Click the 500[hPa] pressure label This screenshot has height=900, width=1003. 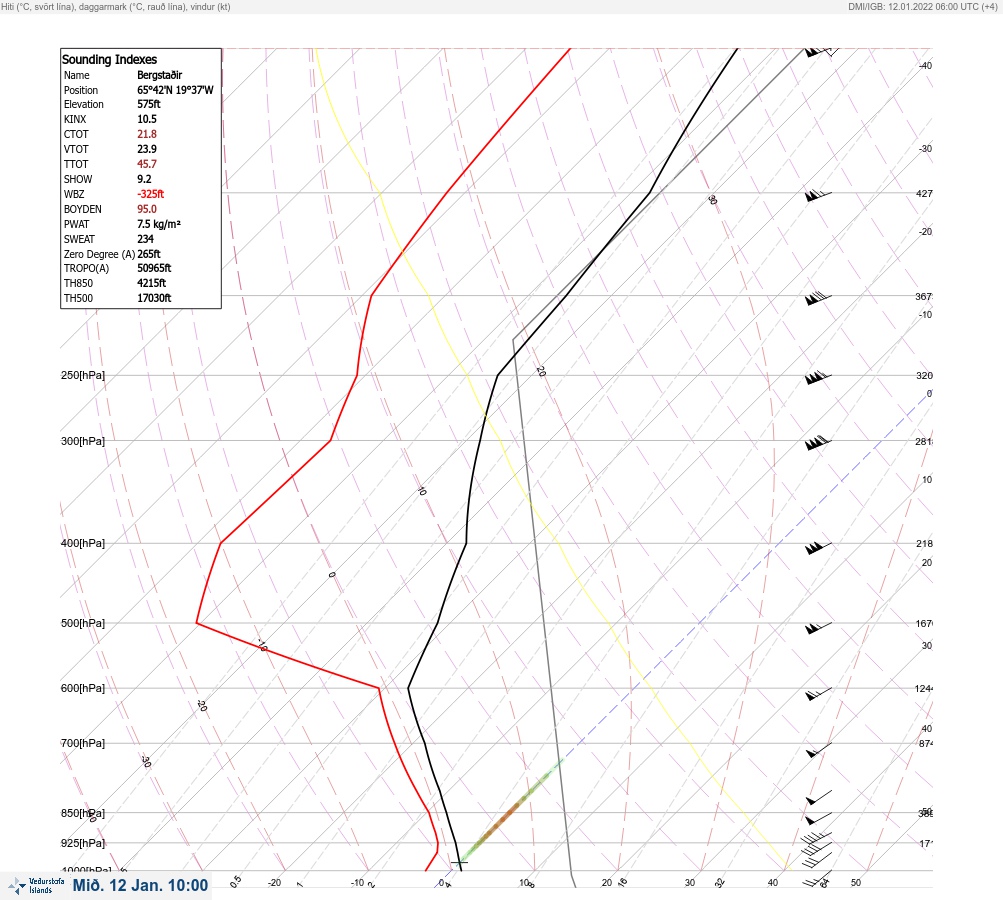(x=83, y=623)
